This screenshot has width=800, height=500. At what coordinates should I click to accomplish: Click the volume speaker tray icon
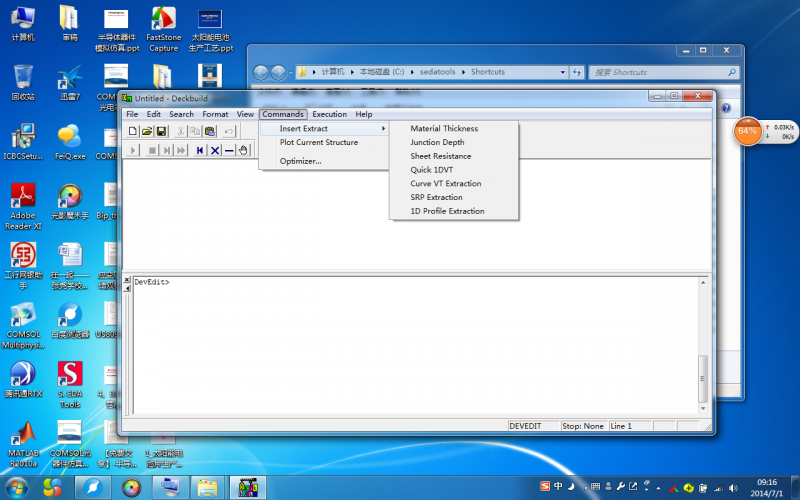[734, 487]
